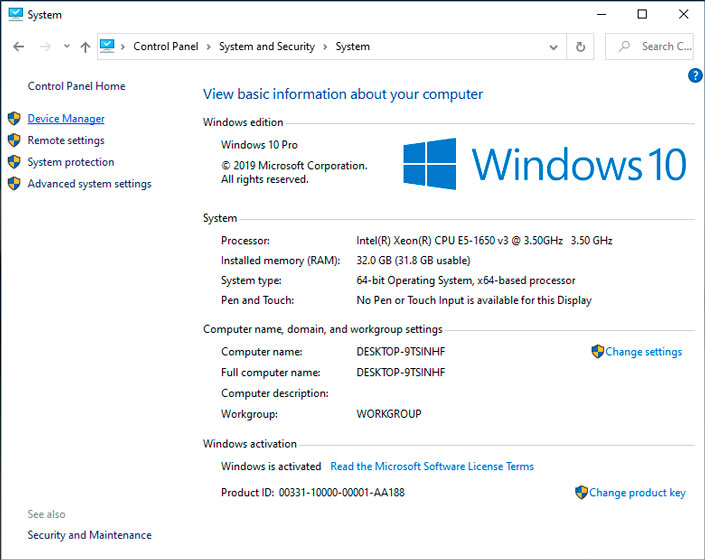The image size is (705, 560).
Task: Click Change product key
Action: click(x=637, y=493)
